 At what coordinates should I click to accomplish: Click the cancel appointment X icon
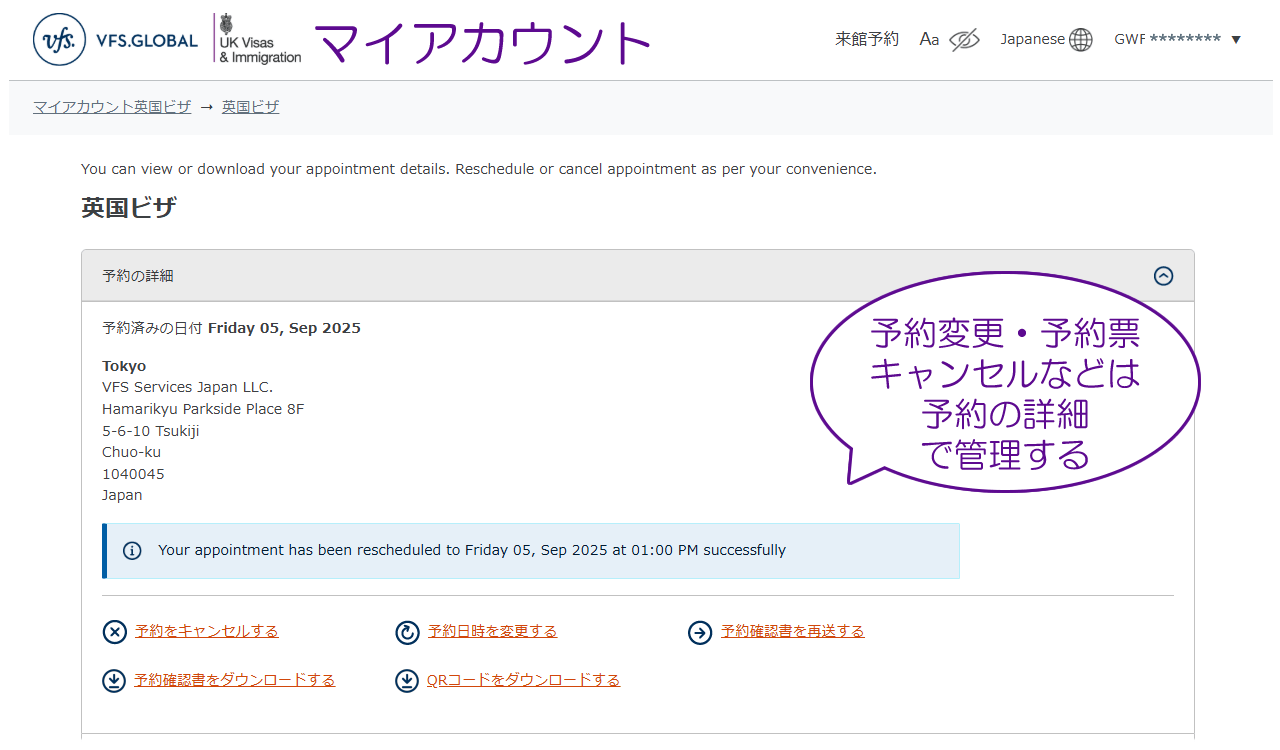(x=115, y=632)
